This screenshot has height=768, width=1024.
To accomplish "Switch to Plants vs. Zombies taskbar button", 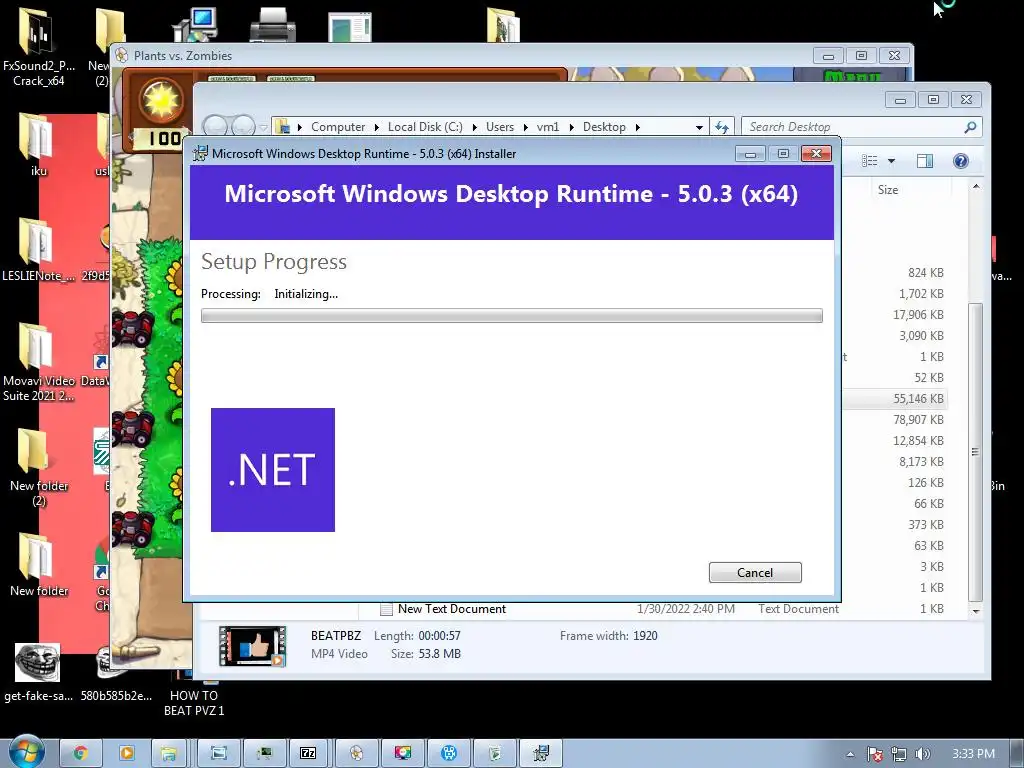I will [x=356, y=753].
